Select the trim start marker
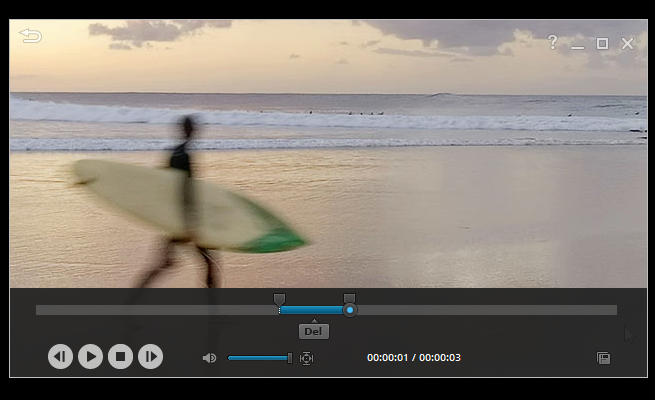This screenshot has height=400, width=655. coord(279,300)
